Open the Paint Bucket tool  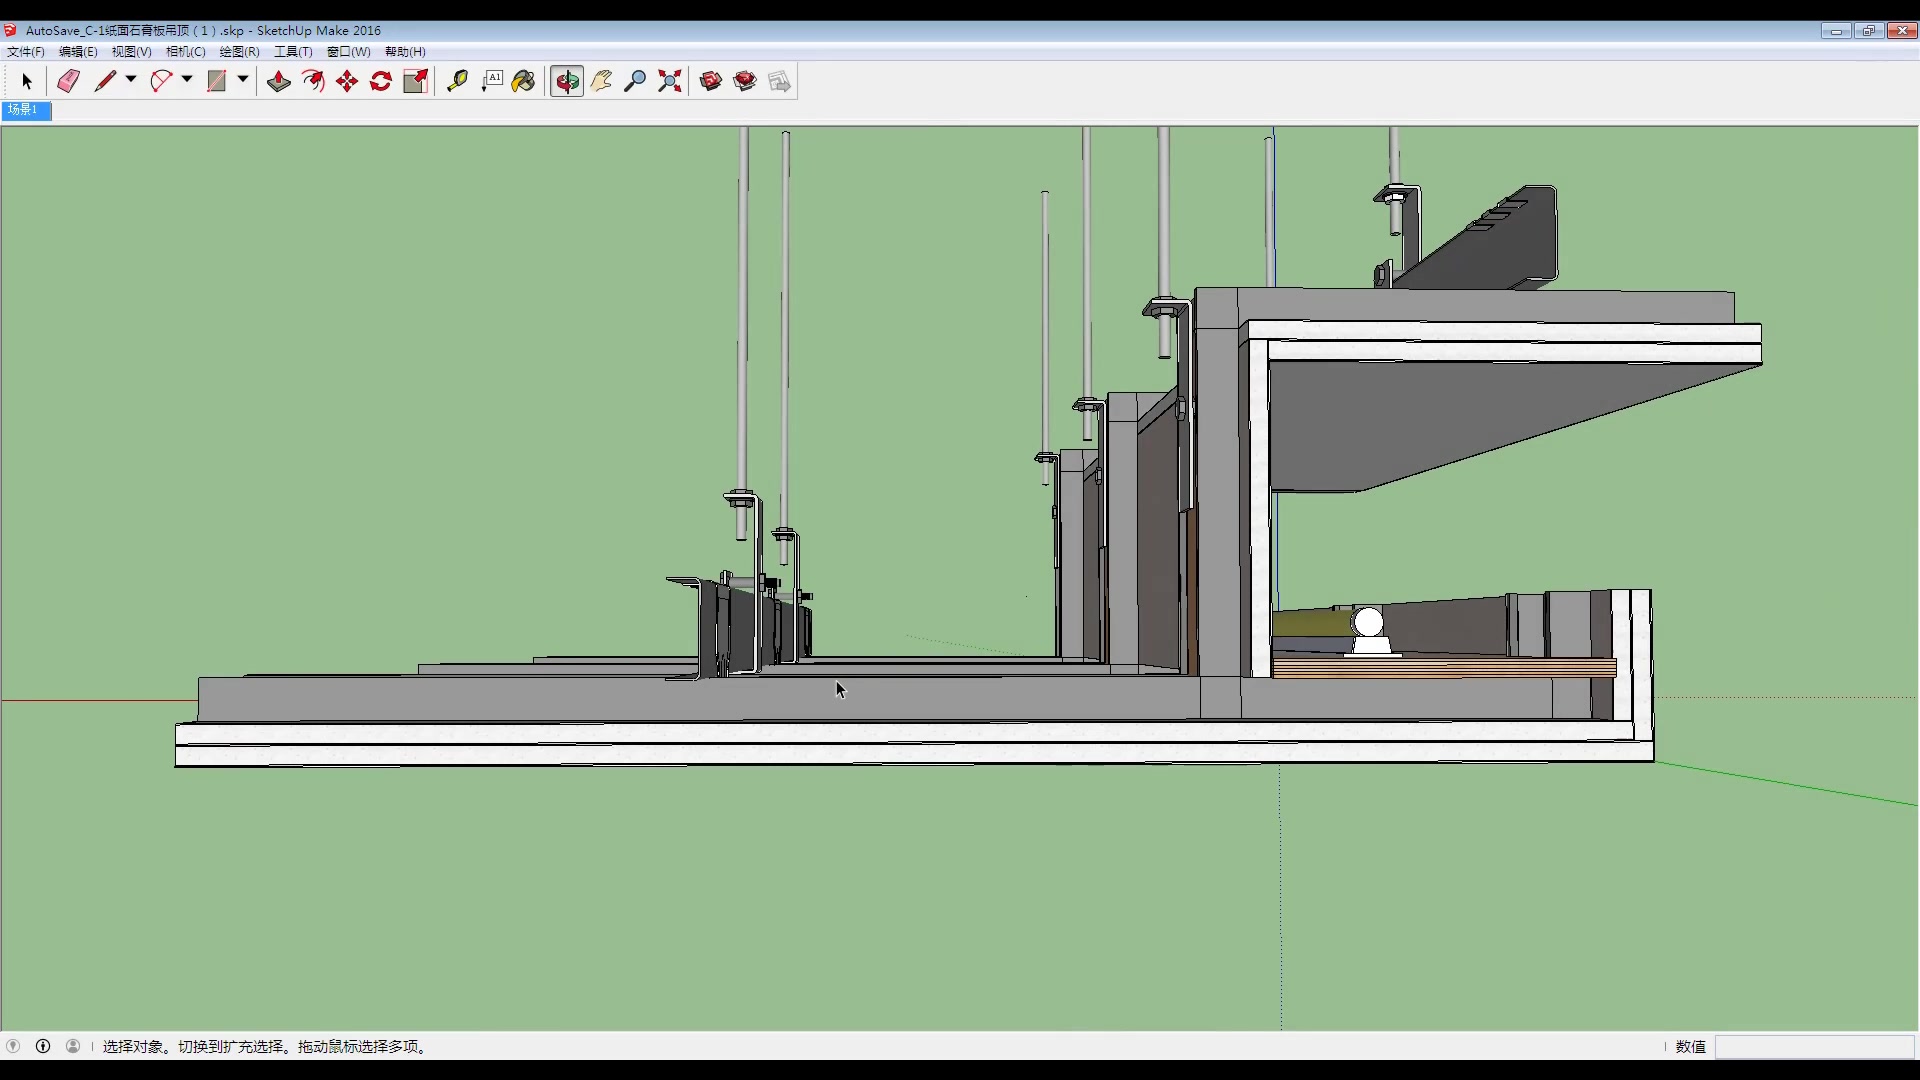tap(524, 82)
